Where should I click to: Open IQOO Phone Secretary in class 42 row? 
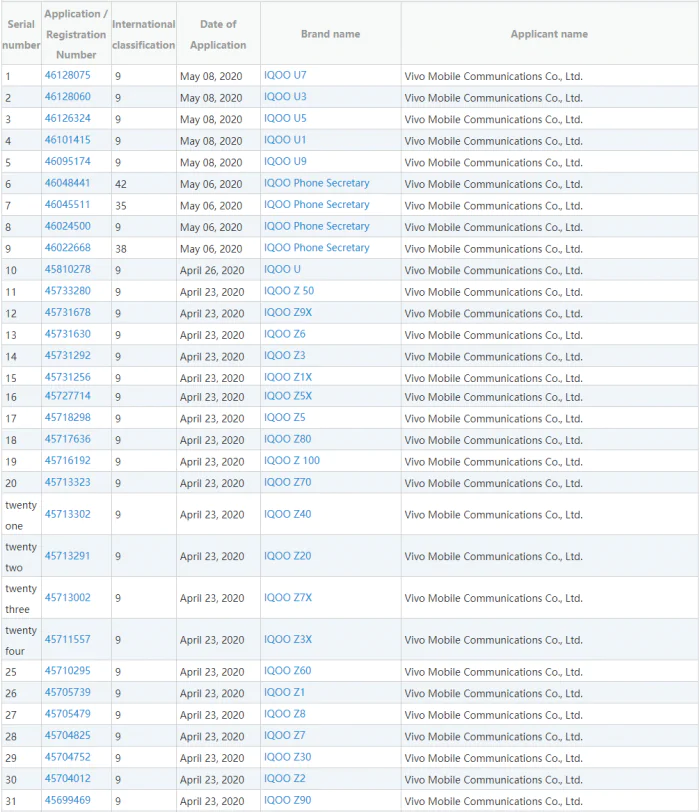[x=317, y=183]
